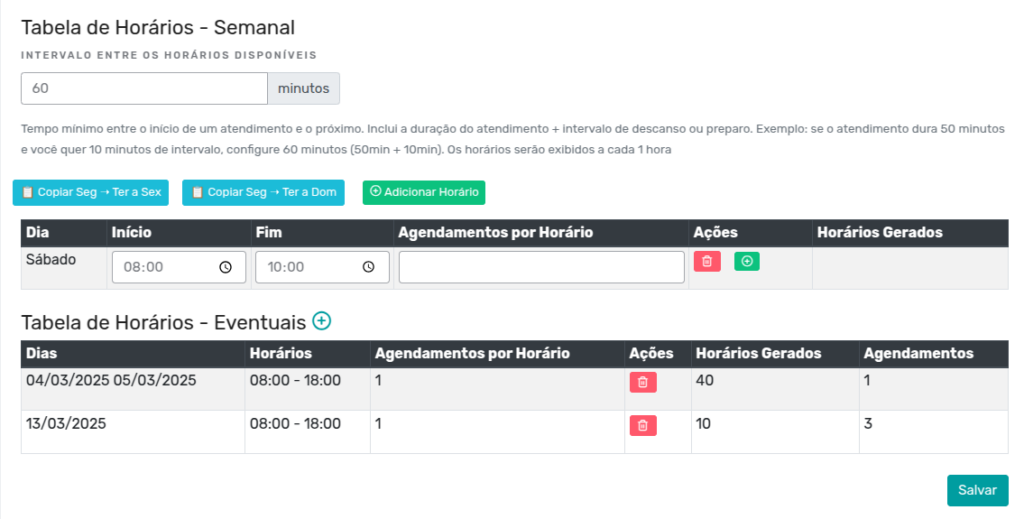The height and width of the screenshot is (519, 1024).
Task: Select the Início 08:00 time field
Action: [179, 267]
